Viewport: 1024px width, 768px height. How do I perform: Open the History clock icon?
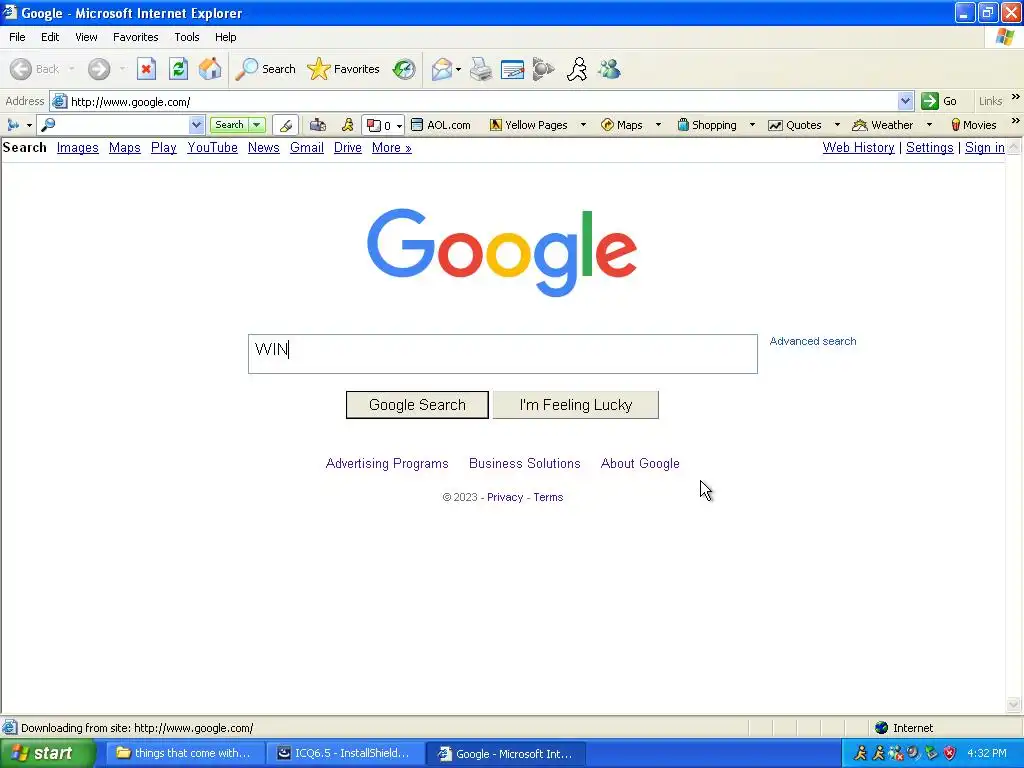click(x=404, y=69)
